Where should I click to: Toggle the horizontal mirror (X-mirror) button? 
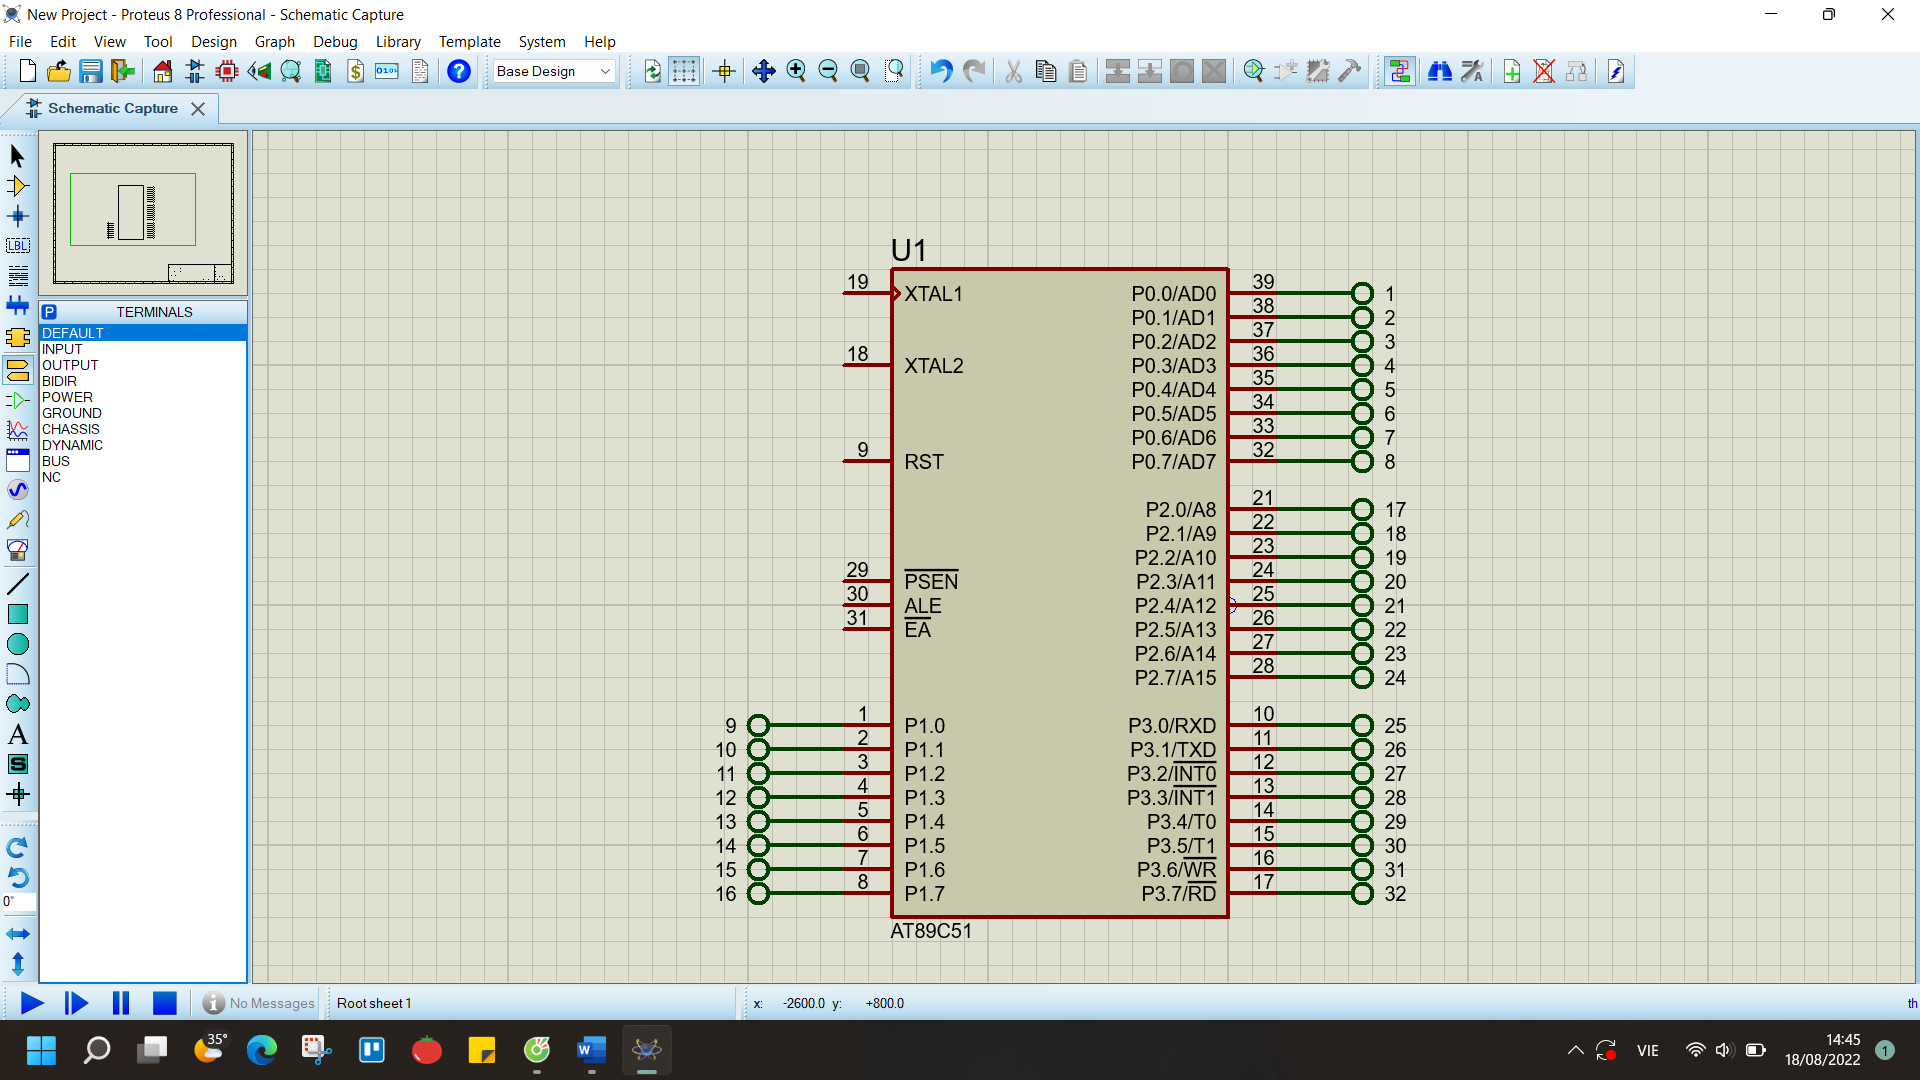tap(17, 934)
